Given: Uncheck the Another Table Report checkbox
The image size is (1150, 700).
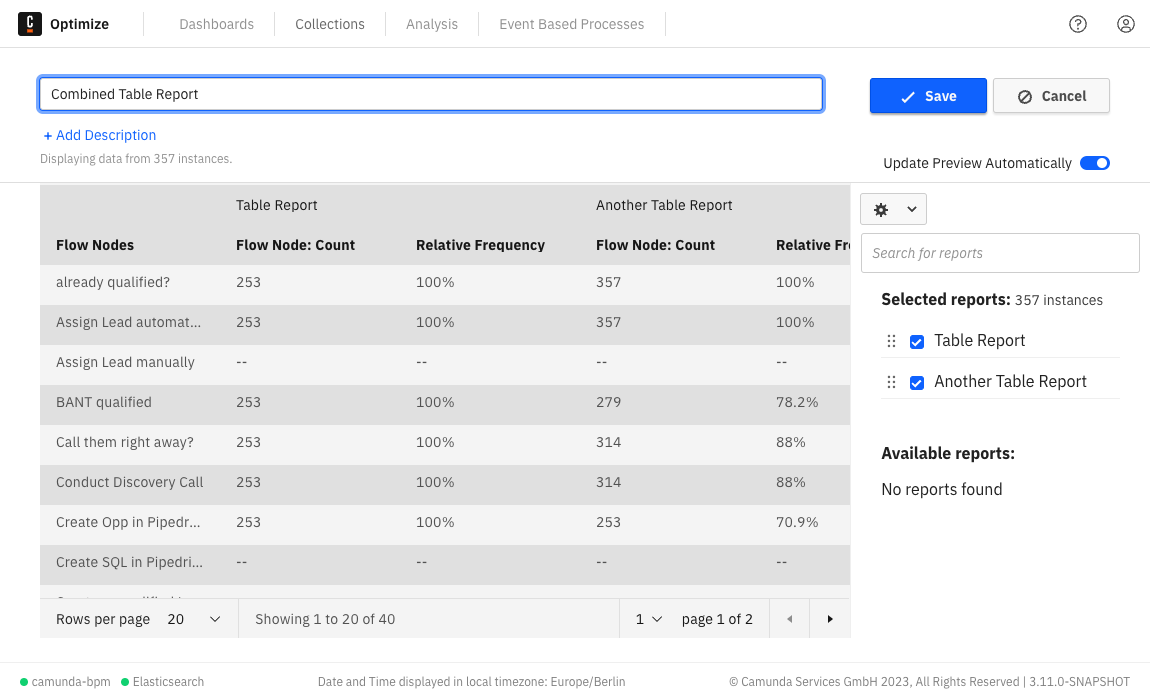Looking at the screenshot, I should pos(917,383).
